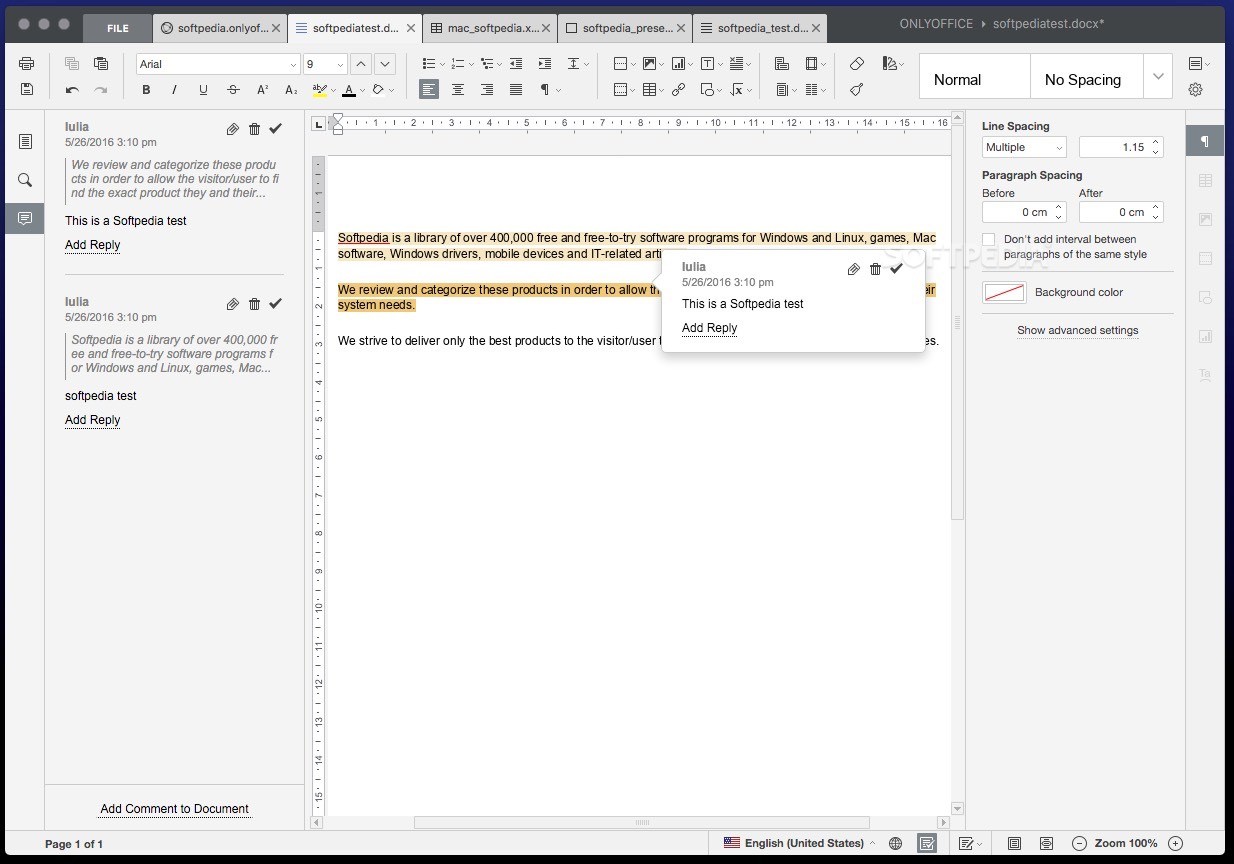Open the Search panel in left sidebar
The image size is (1234, 864).
25,180
